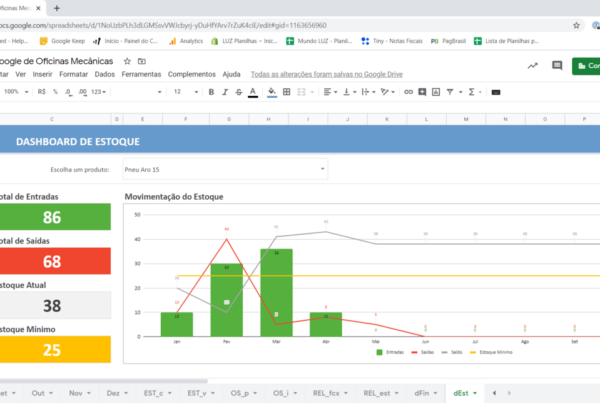Screen dimensions: 600x403
Task: Click the insert link icon
Action: point(408,92)
